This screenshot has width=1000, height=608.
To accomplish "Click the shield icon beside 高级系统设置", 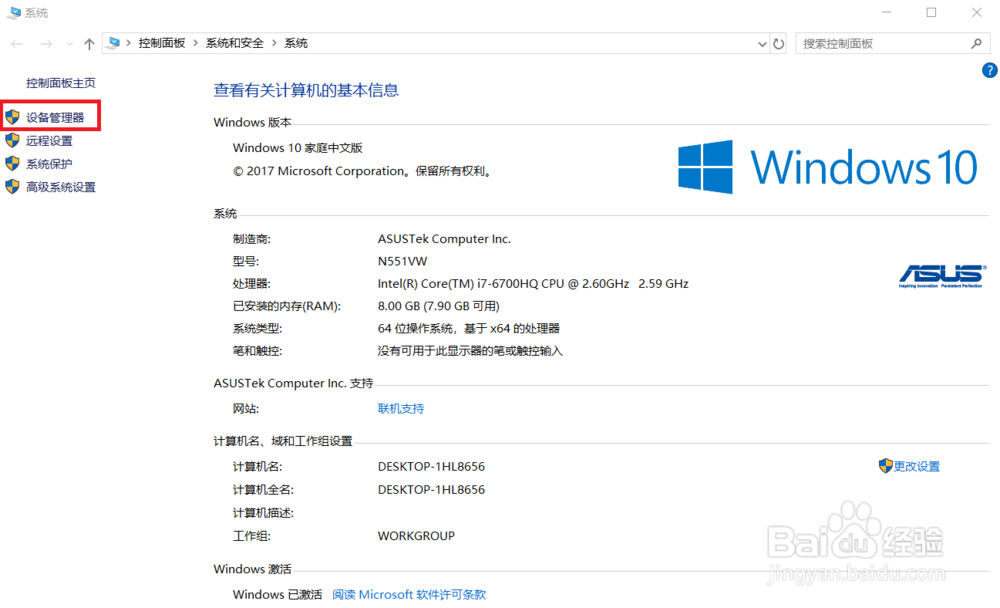I will (12, 186).
